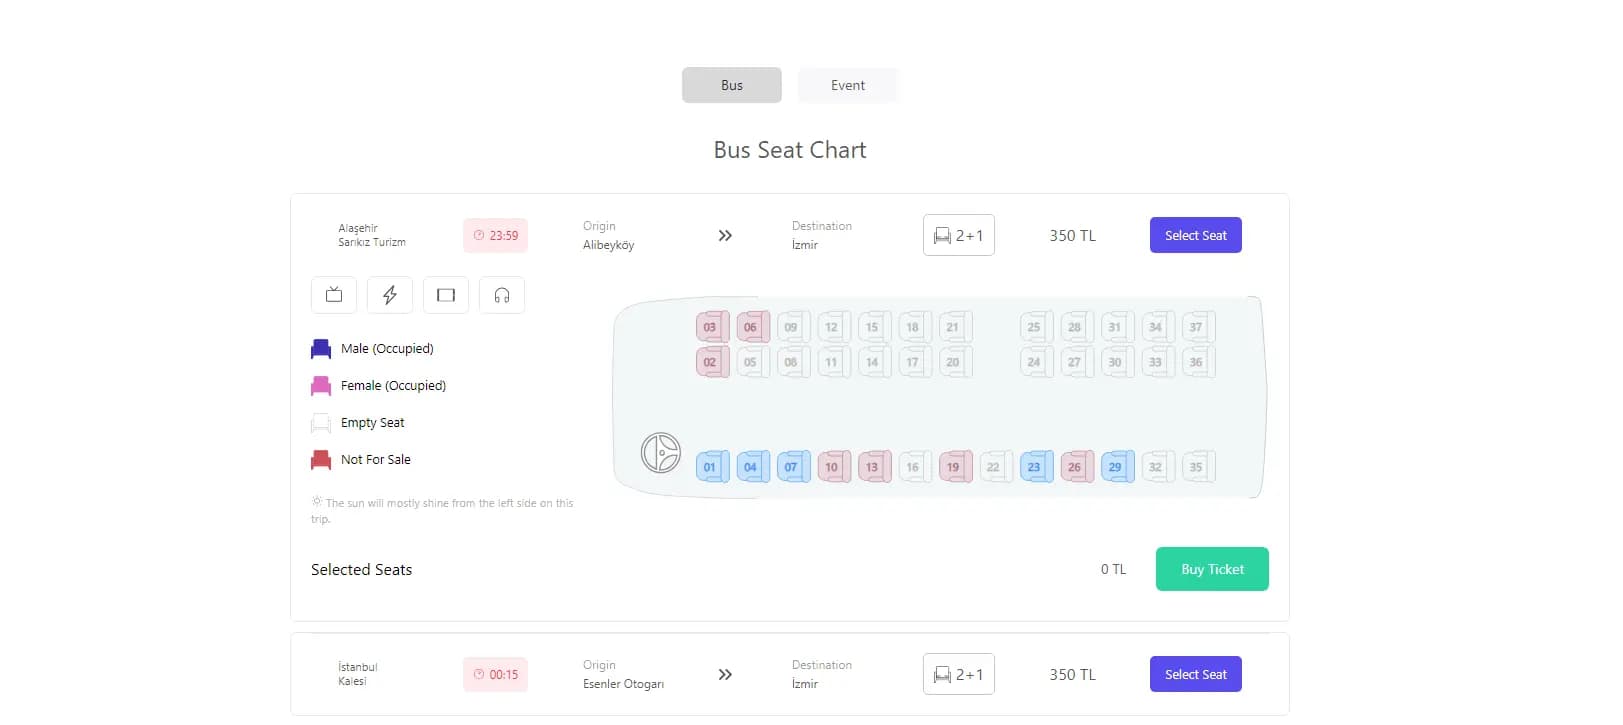Click the 'Alaşehir Sarıkız Turizm' company name

[372, 235]
